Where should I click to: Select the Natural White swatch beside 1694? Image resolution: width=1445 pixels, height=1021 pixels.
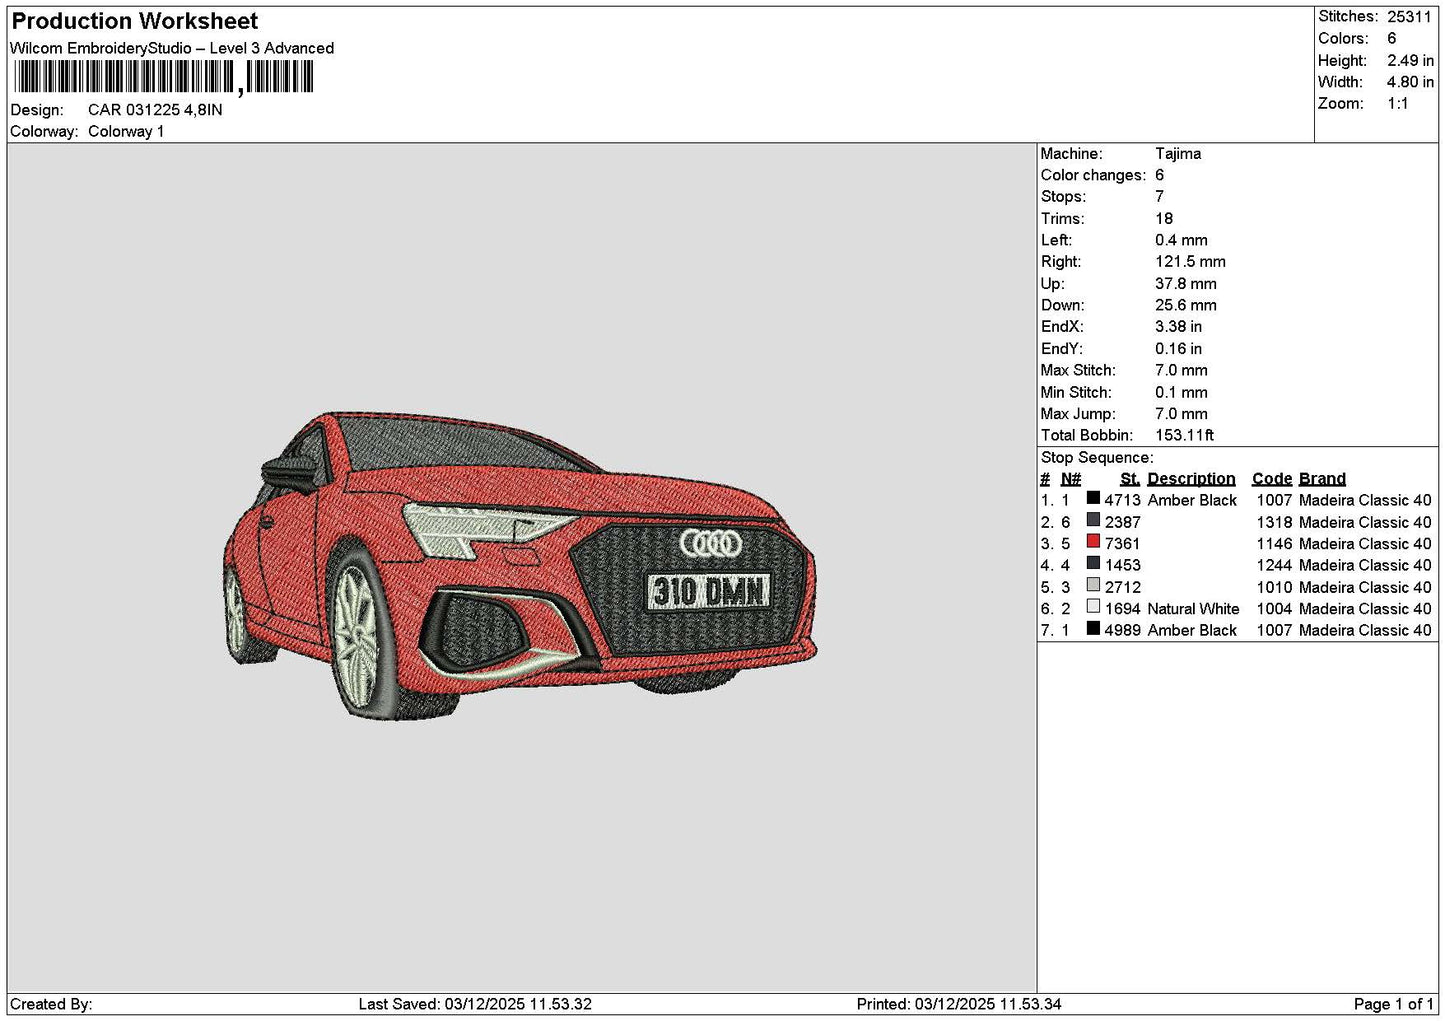pyautogui.click(x=1093, y=607)
